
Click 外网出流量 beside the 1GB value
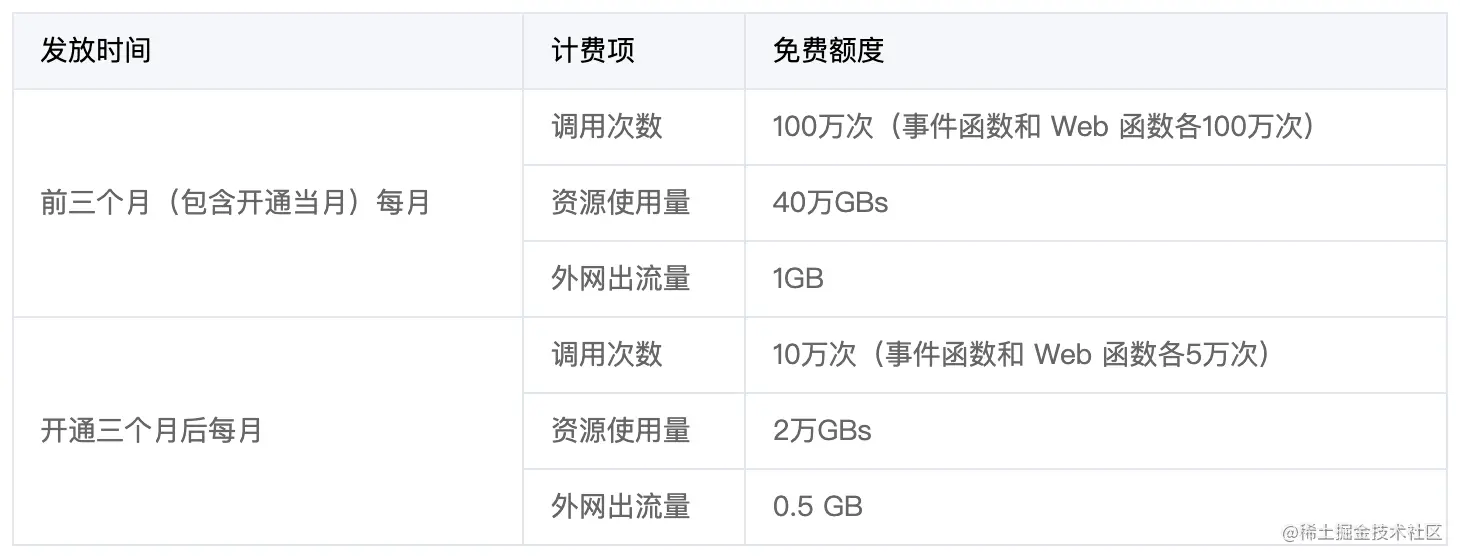(621, 279)
